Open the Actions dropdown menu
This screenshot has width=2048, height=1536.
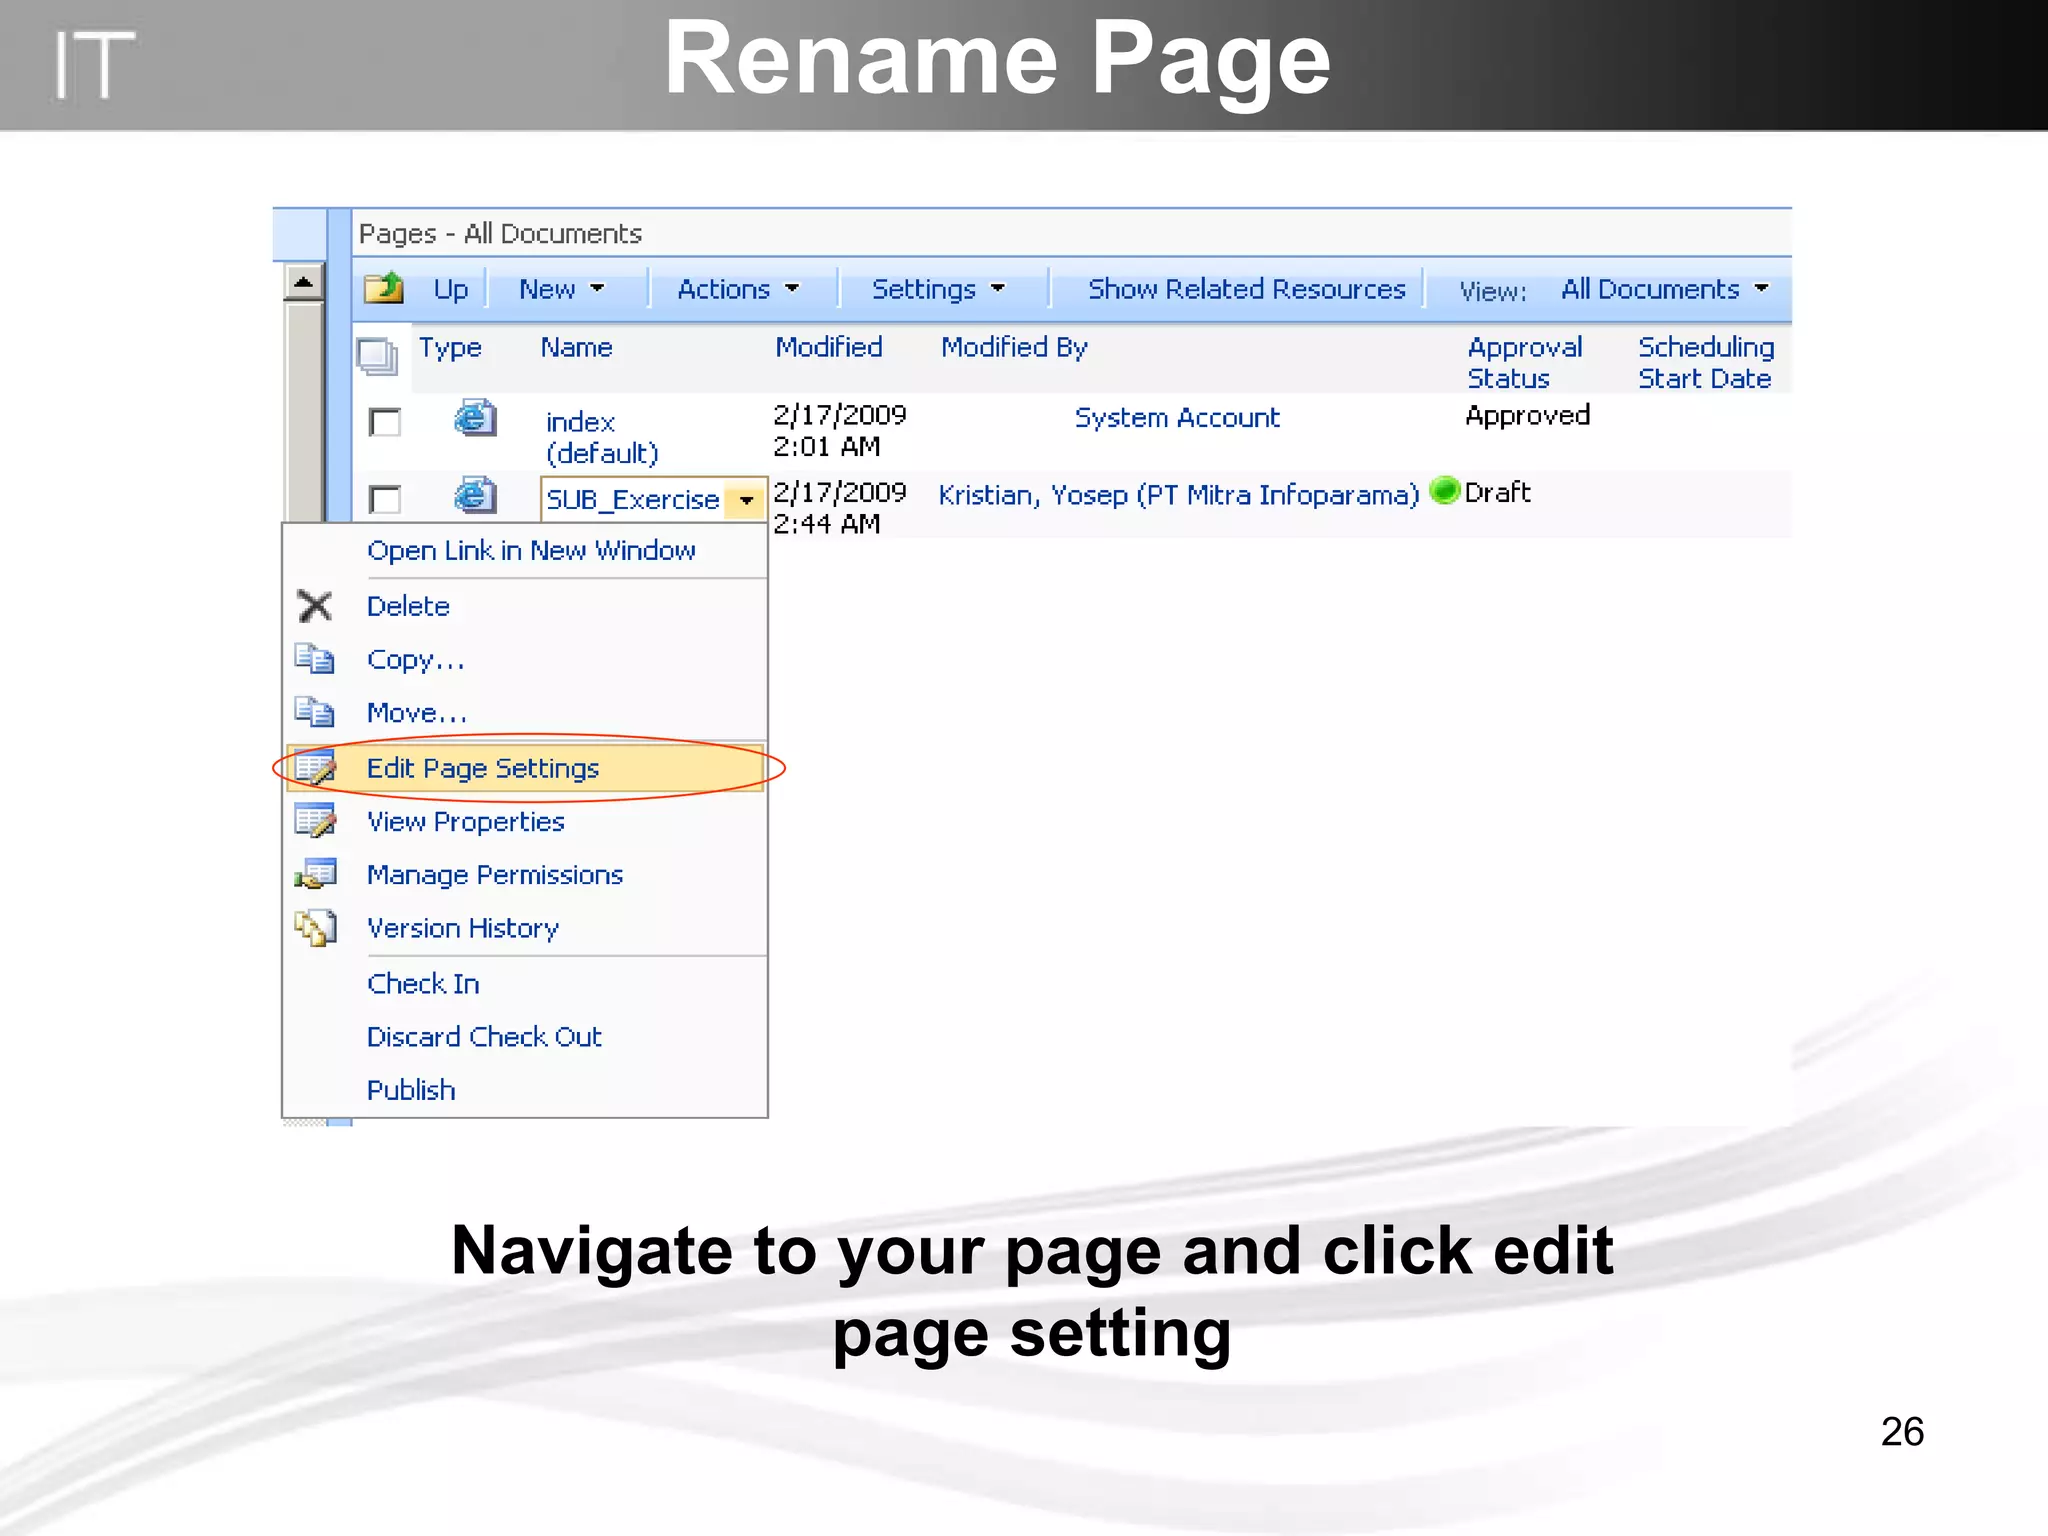739,289
